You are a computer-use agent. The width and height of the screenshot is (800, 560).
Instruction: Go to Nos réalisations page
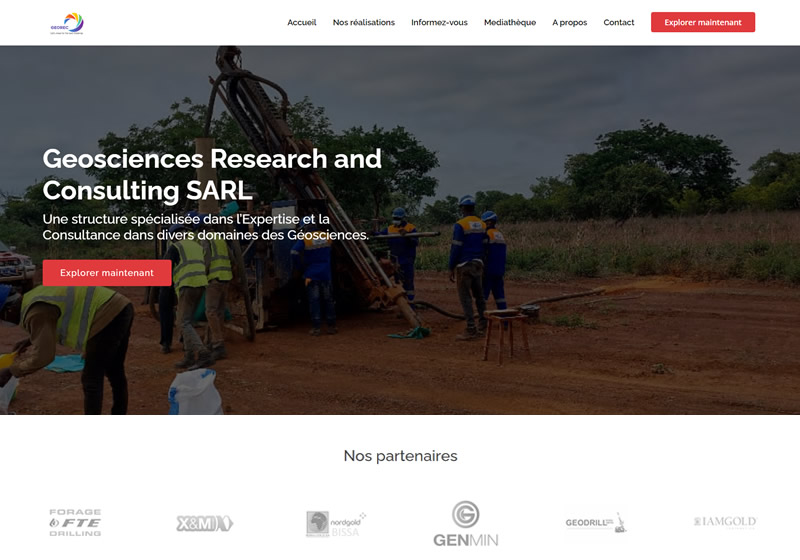pos(363,22)
